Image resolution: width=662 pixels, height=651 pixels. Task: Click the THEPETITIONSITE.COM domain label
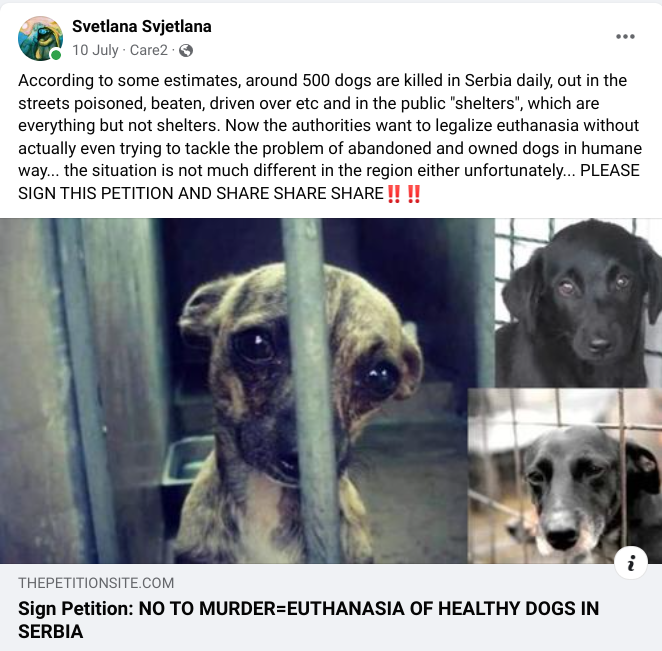point(96,583)
